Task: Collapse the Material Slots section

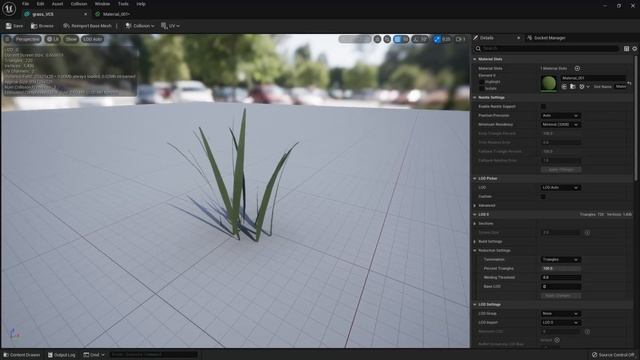Action: (475, 59)
